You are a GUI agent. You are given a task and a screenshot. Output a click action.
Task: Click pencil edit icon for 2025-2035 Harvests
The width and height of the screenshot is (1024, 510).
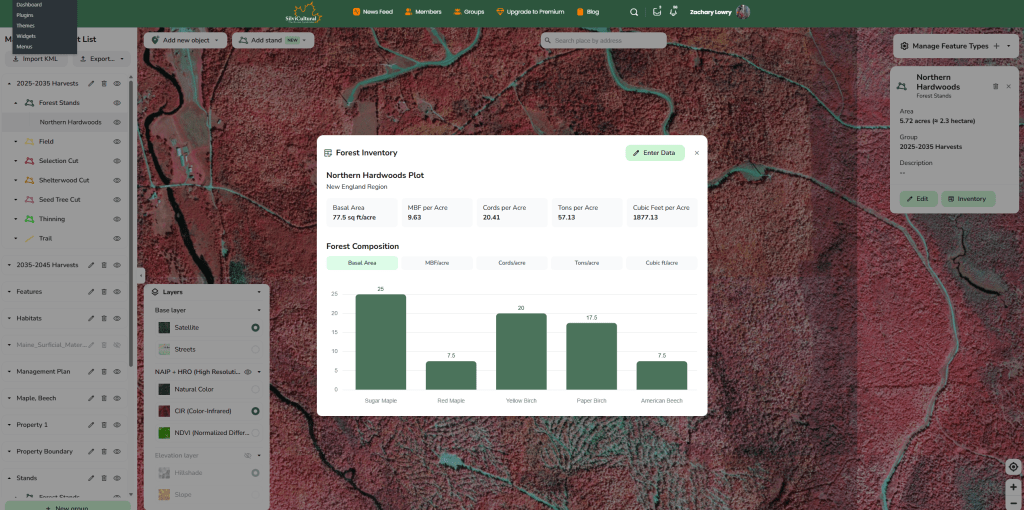pos(91,83)
